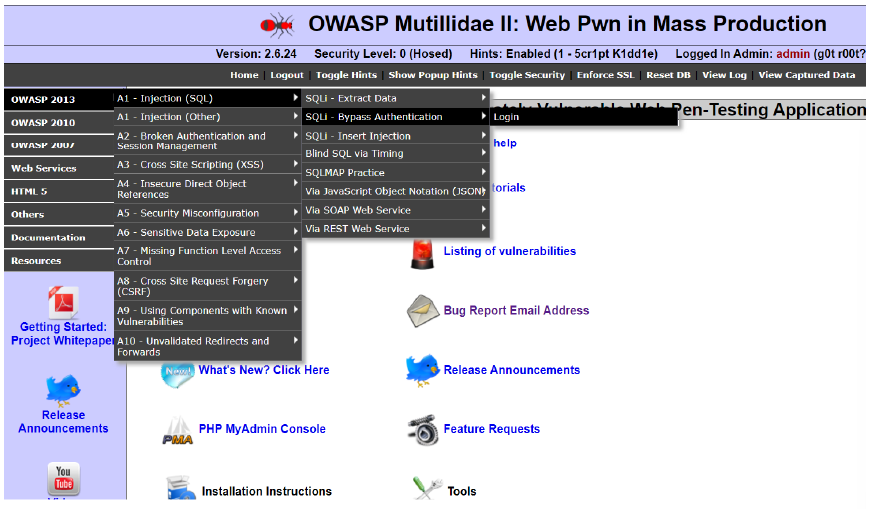The image size is (870, 513).
Task: Open View Log link
Action: click(x=725, y=75)
